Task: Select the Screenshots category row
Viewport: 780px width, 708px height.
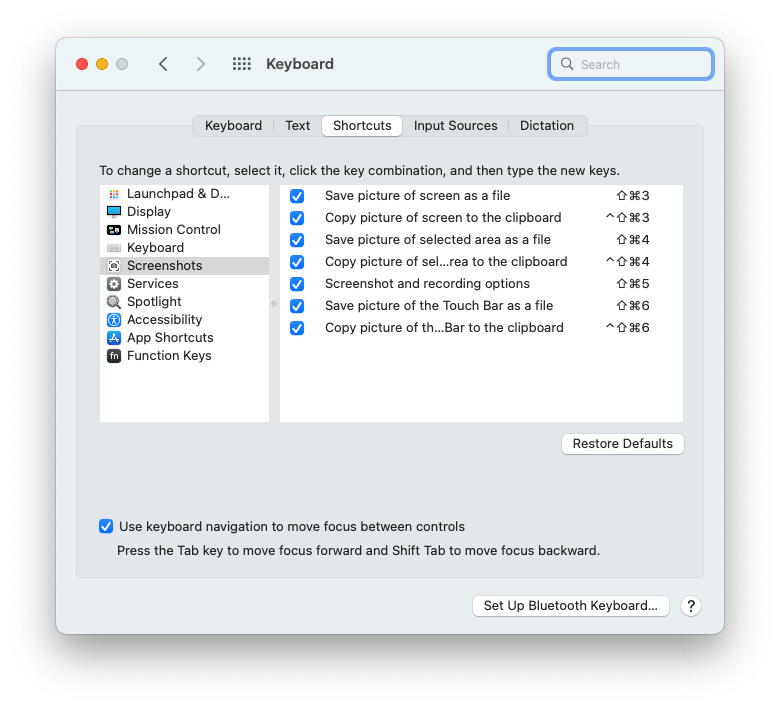Action: [185, 266]
